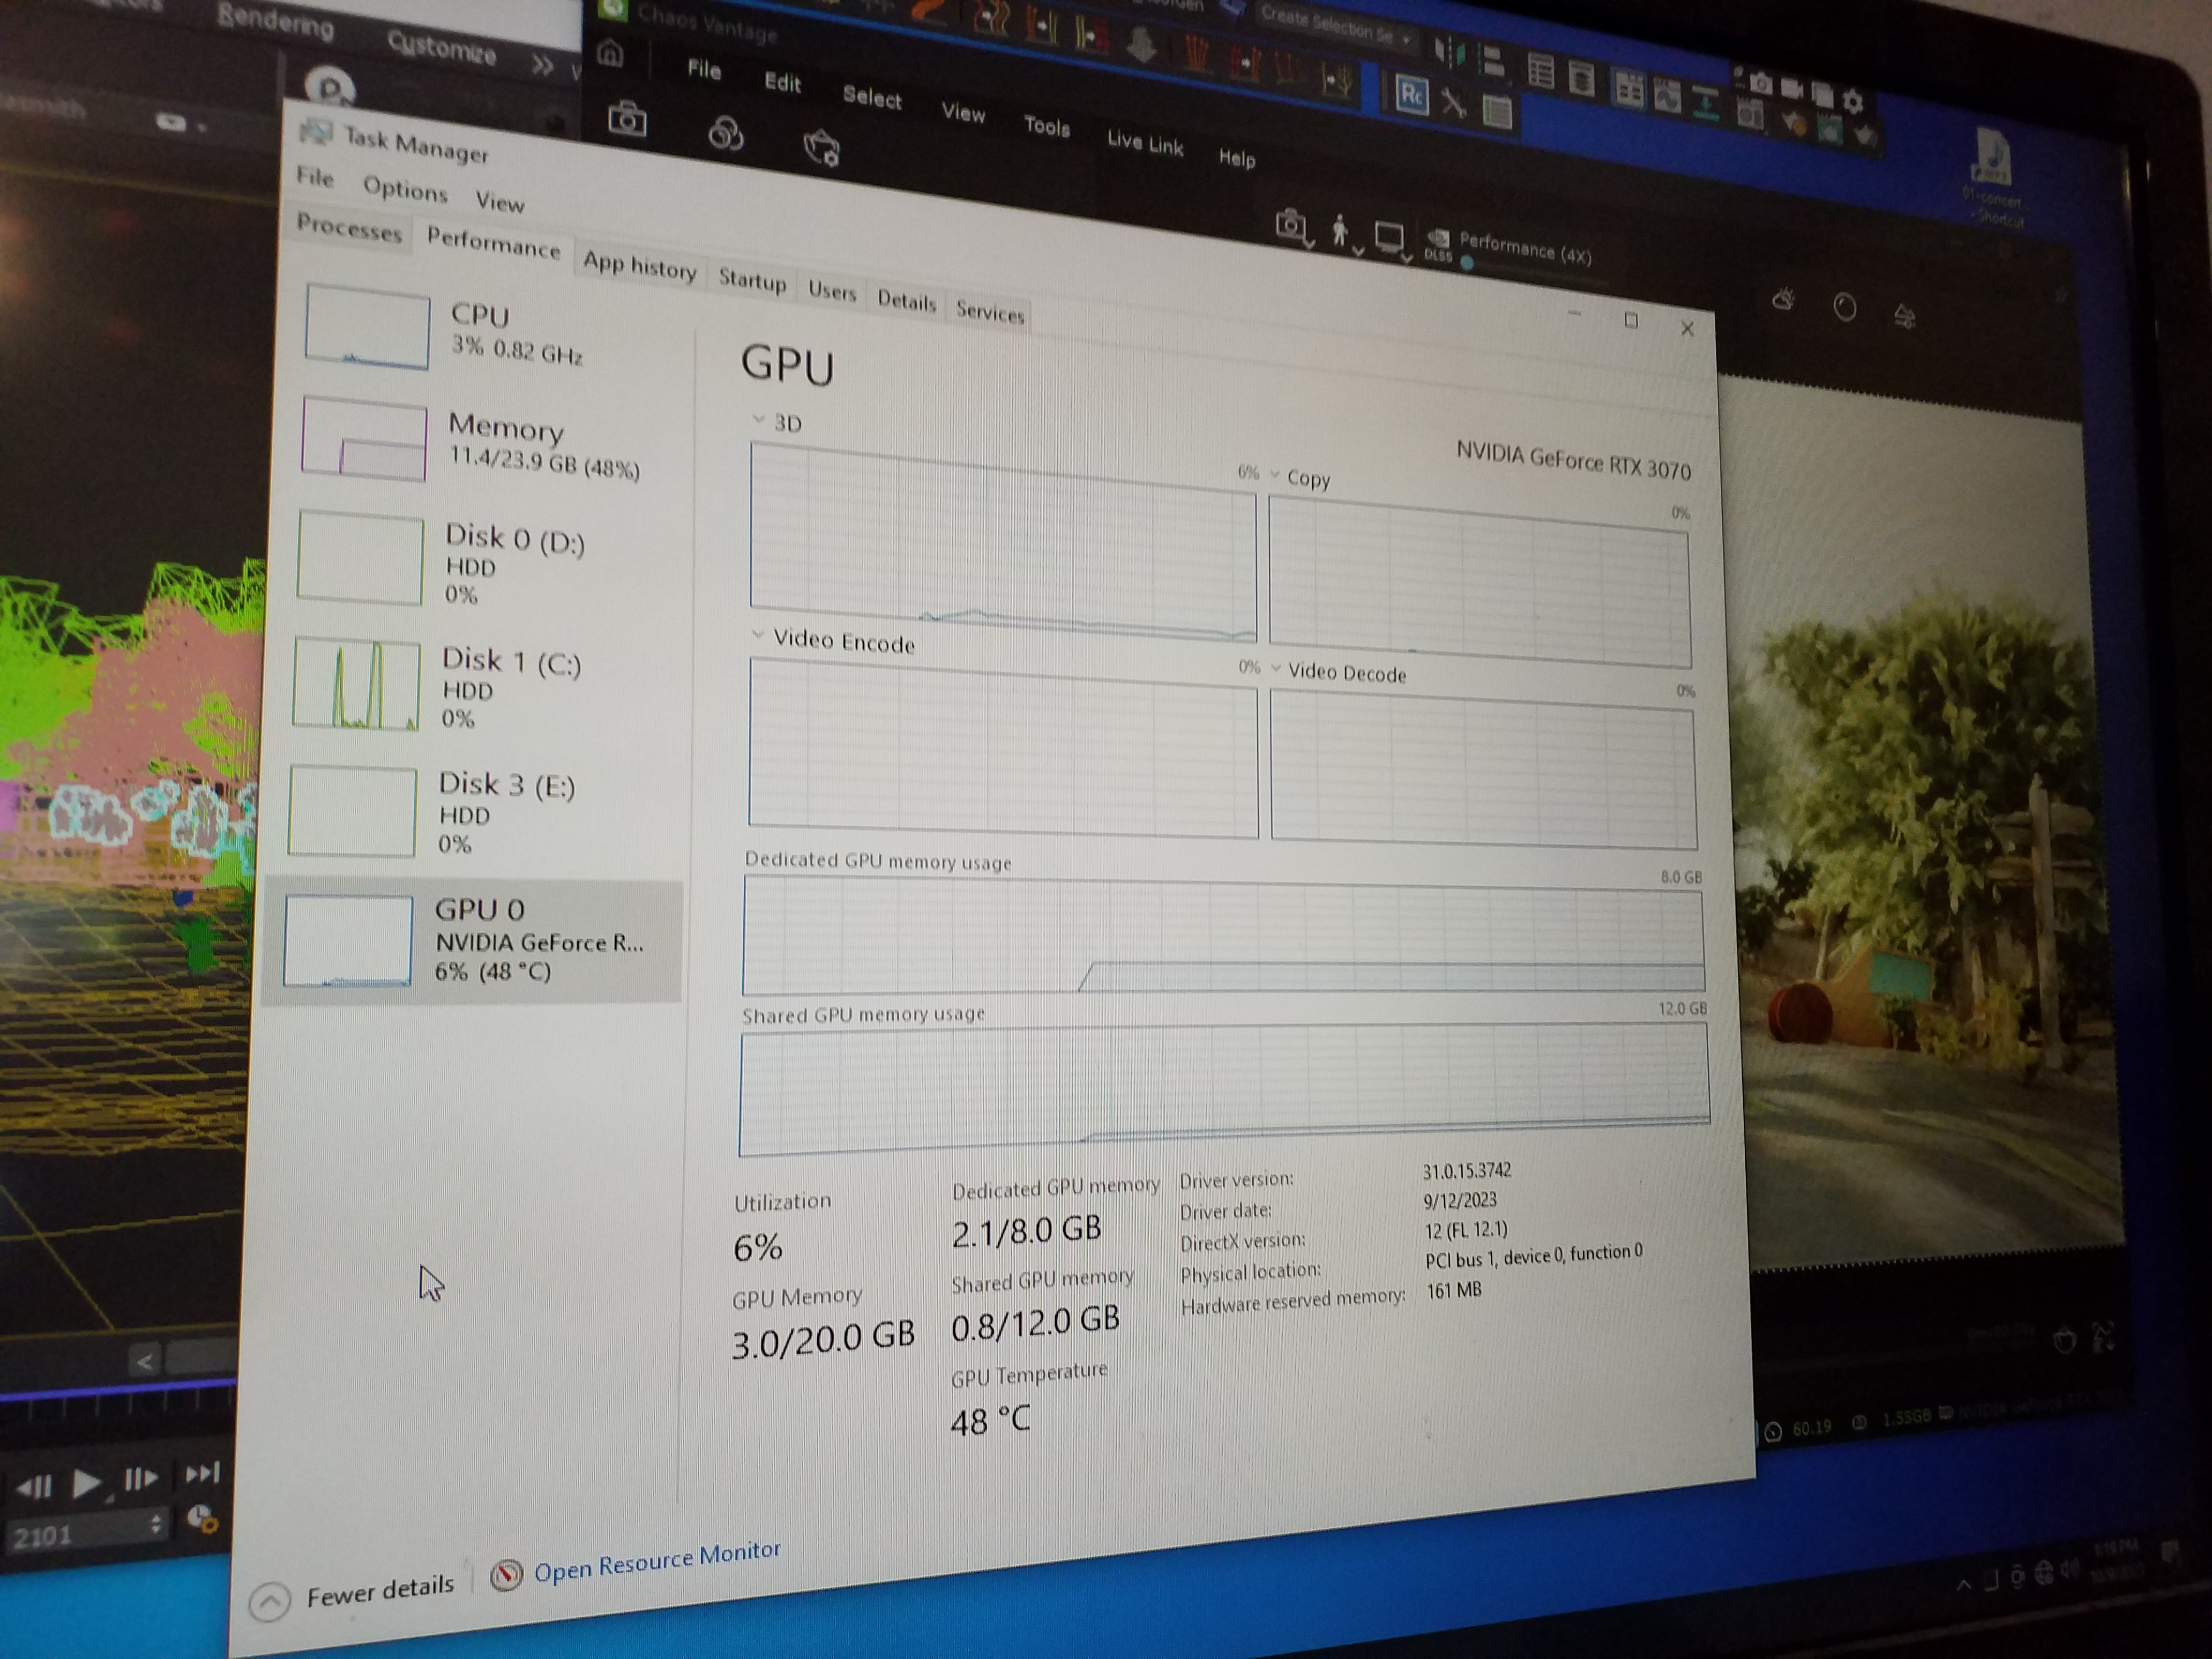The height and width of the screenshot is (1659, 2212).
Task: Switch to the App history tab
Action: pyautogui.click(x=639, y=267)
